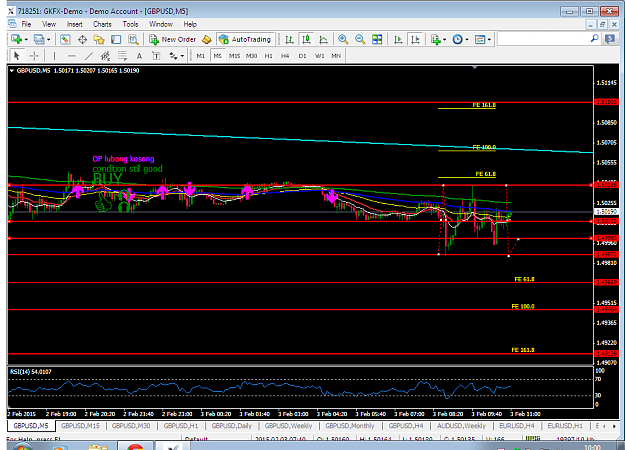Tile windows with the grid icon
Screen dimensions: 625x450
click(377, 39)
